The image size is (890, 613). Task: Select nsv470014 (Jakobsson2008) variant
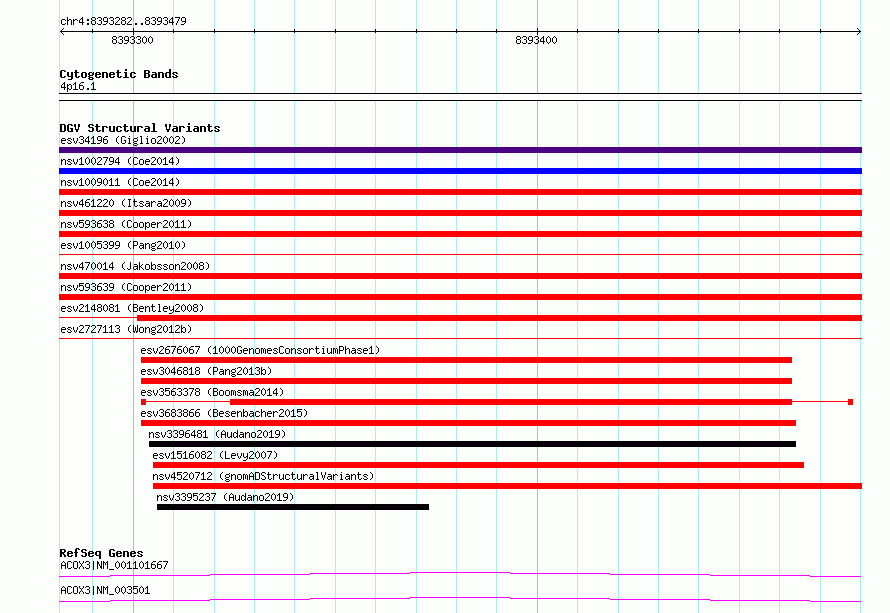pos(135,266)
